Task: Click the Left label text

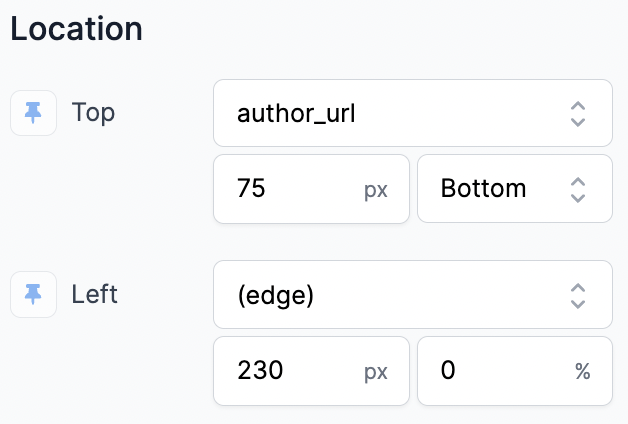Action: pos(95,294)
